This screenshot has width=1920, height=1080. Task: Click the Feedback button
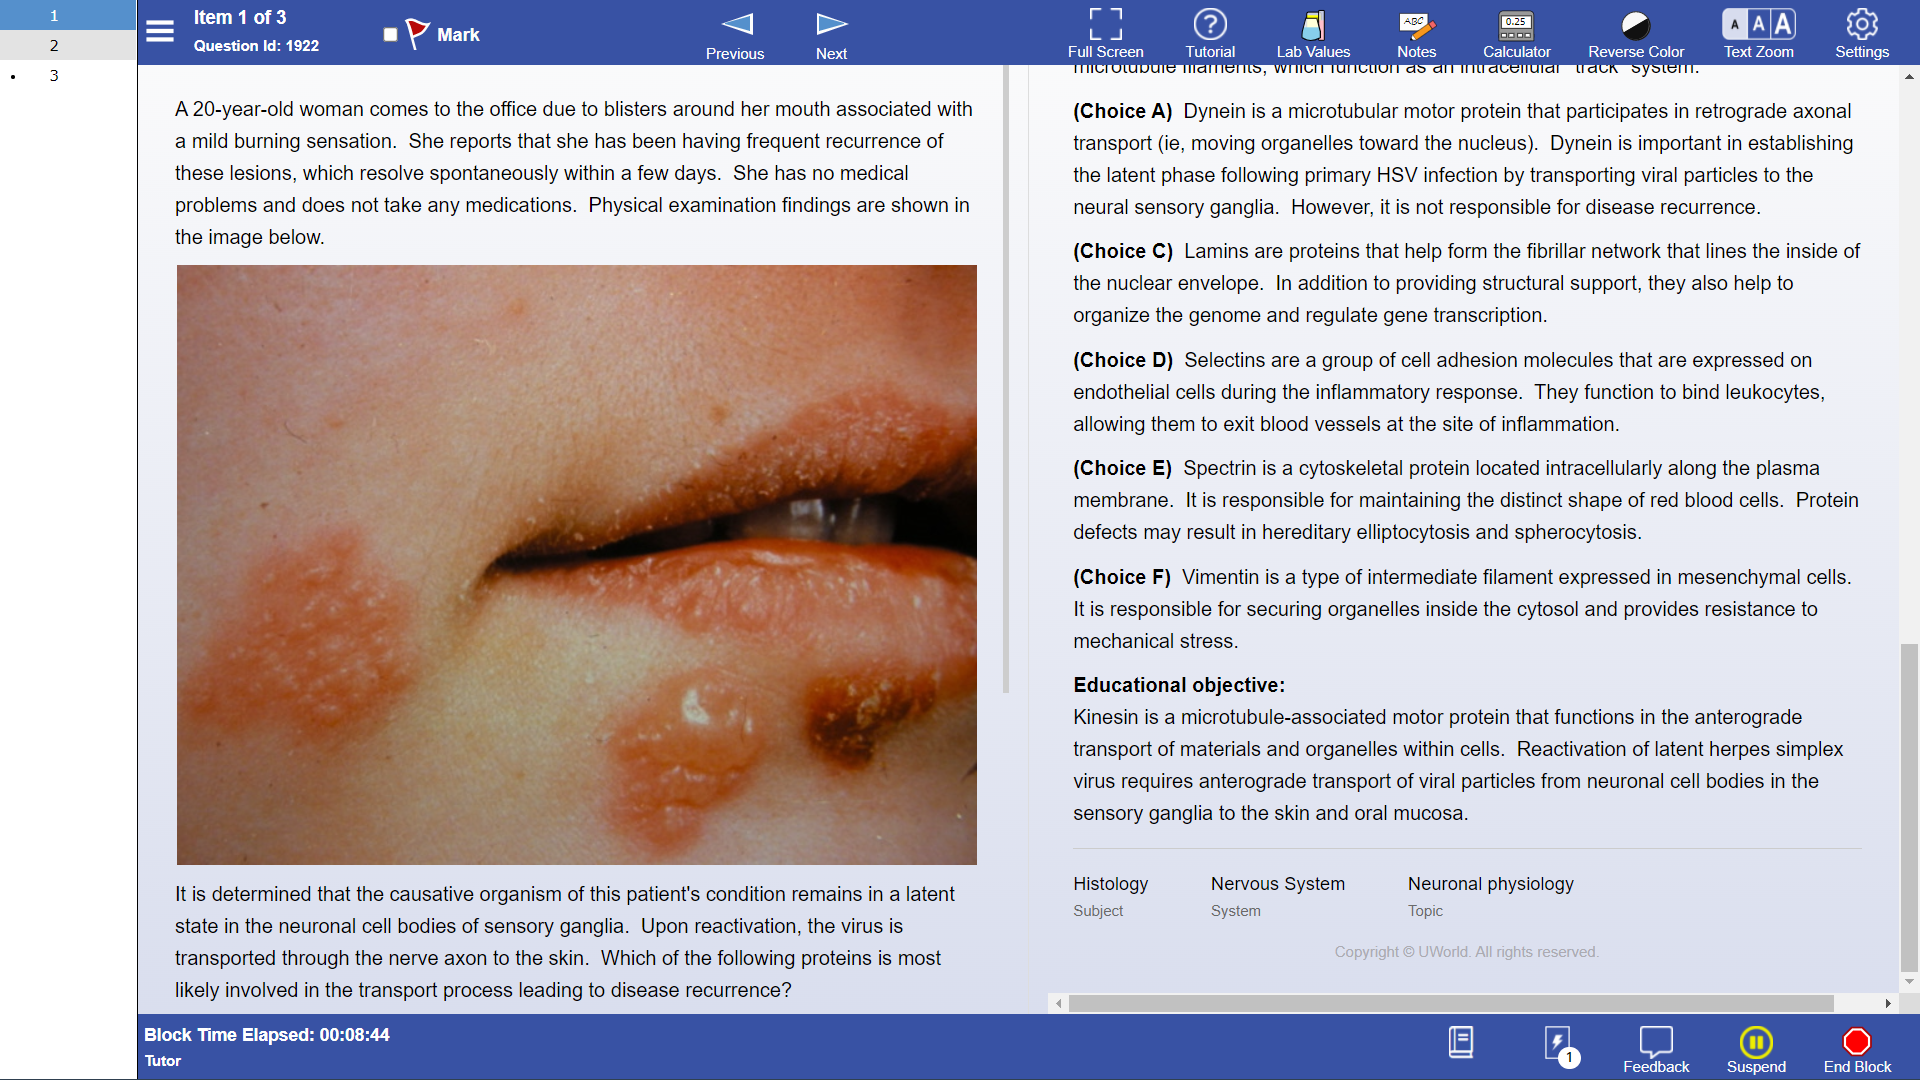[1656, 1048]
